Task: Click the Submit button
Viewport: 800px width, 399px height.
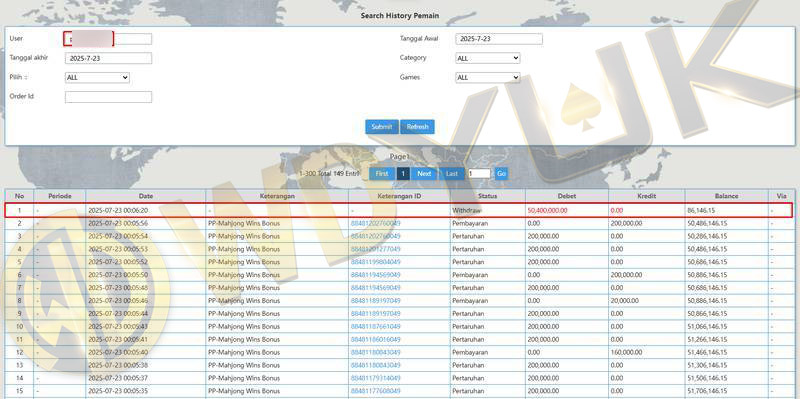Action: coord(382,127)
